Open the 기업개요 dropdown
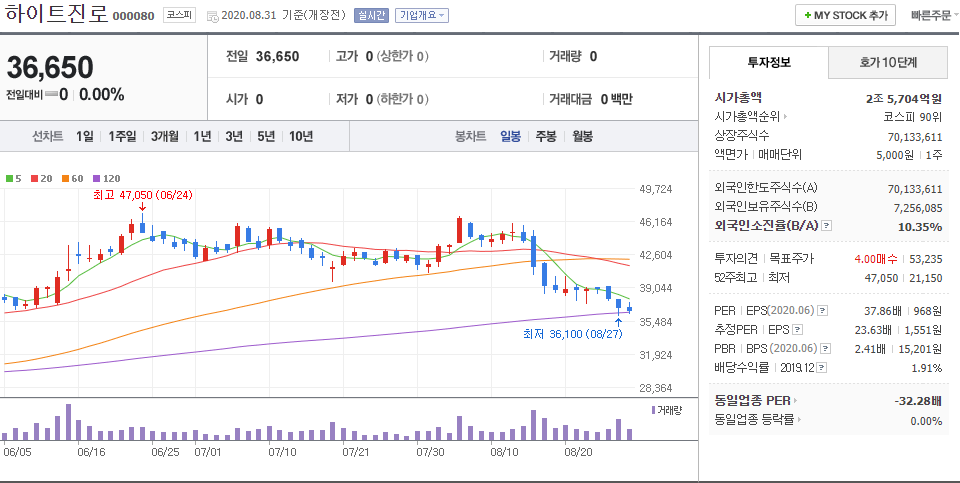960x483 pixels. click(422, 16)
